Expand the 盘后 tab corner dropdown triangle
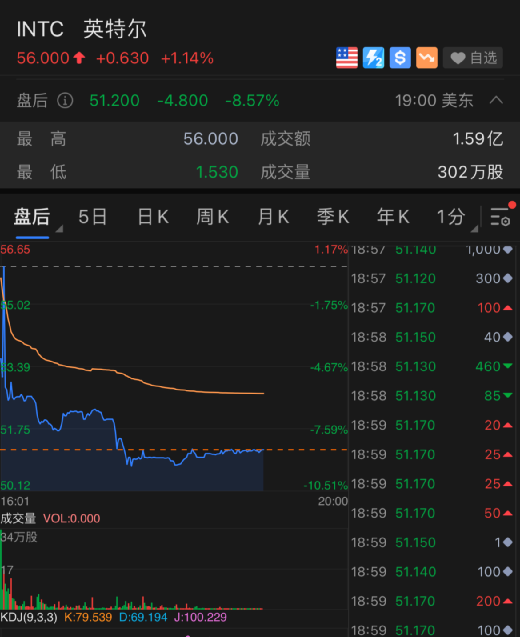Viewport: 520px width, 637px height. coord(59,229)
